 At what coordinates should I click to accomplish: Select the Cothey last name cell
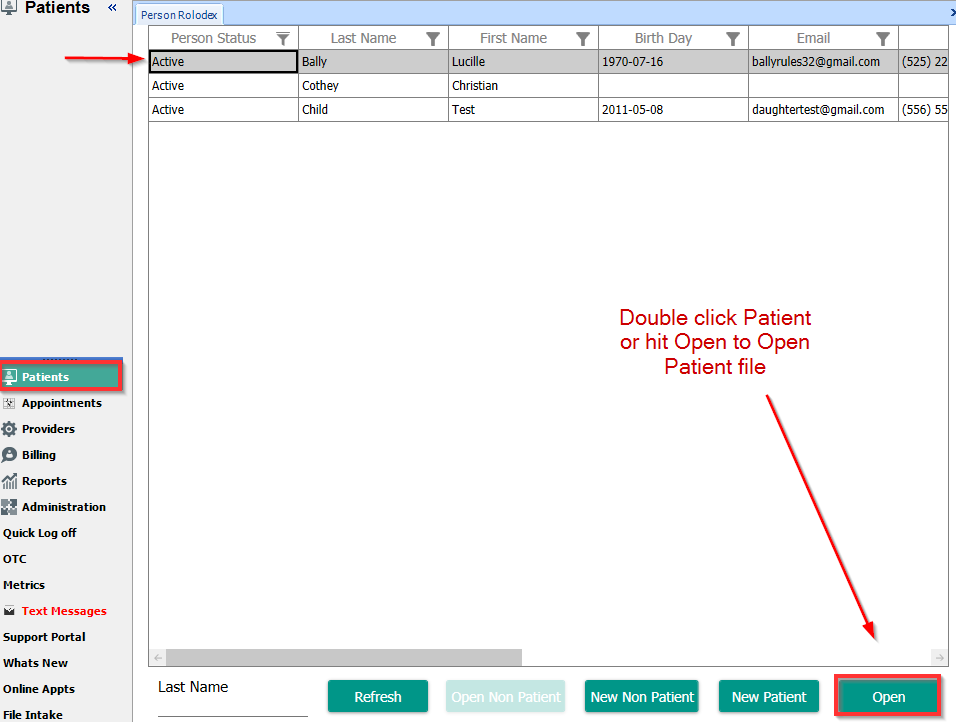coord(373,85)
